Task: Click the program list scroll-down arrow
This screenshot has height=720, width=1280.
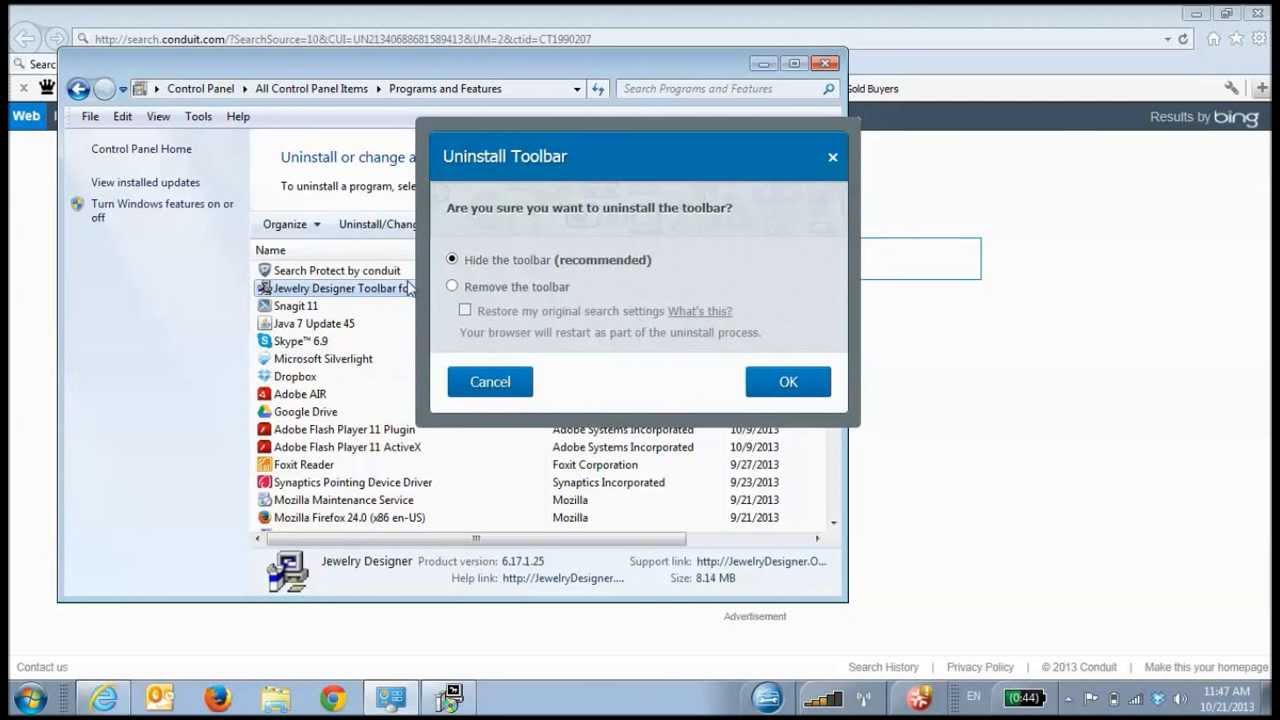Action: (x=833, y=523)
